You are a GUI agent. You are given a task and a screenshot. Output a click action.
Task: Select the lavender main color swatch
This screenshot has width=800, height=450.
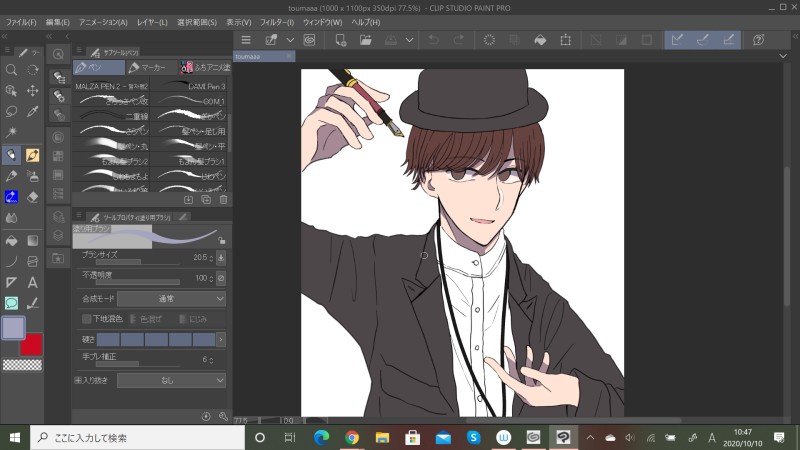(13, 328)
